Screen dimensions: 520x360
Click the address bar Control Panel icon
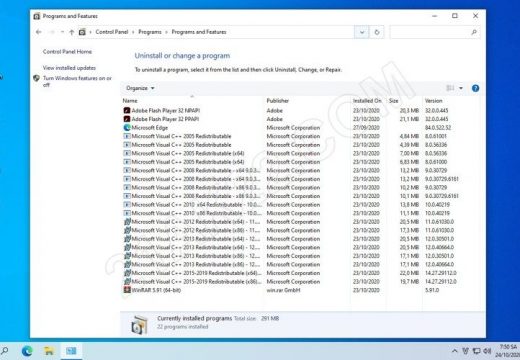coord(82,32)
